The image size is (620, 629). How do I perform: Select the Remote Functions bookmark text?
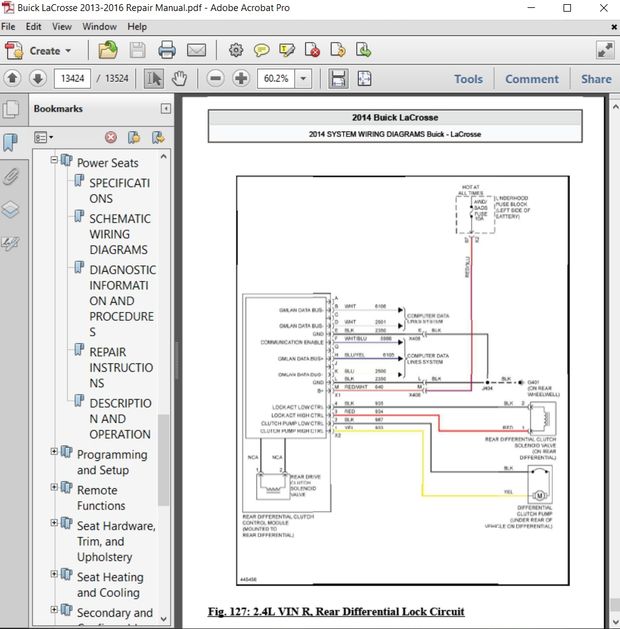(101, 498)
